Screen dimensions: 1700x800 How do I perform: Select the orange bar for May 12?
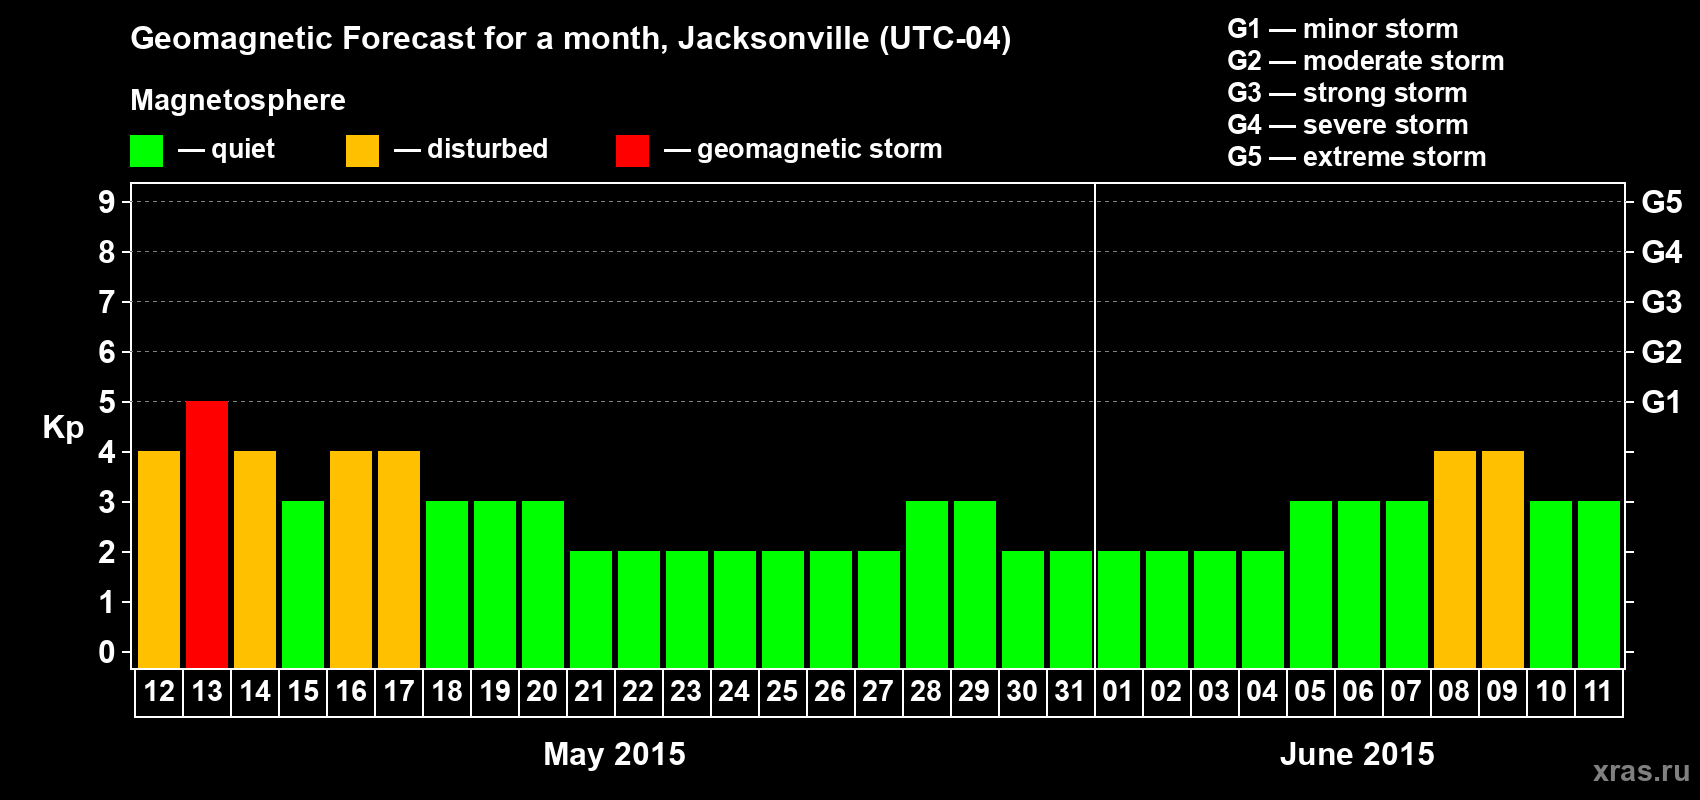[x=159, y=560]
